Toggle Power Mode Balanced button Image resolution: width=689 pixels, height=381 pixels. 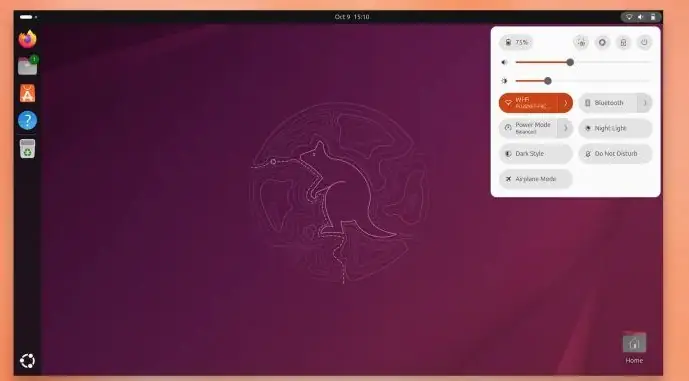529,128
